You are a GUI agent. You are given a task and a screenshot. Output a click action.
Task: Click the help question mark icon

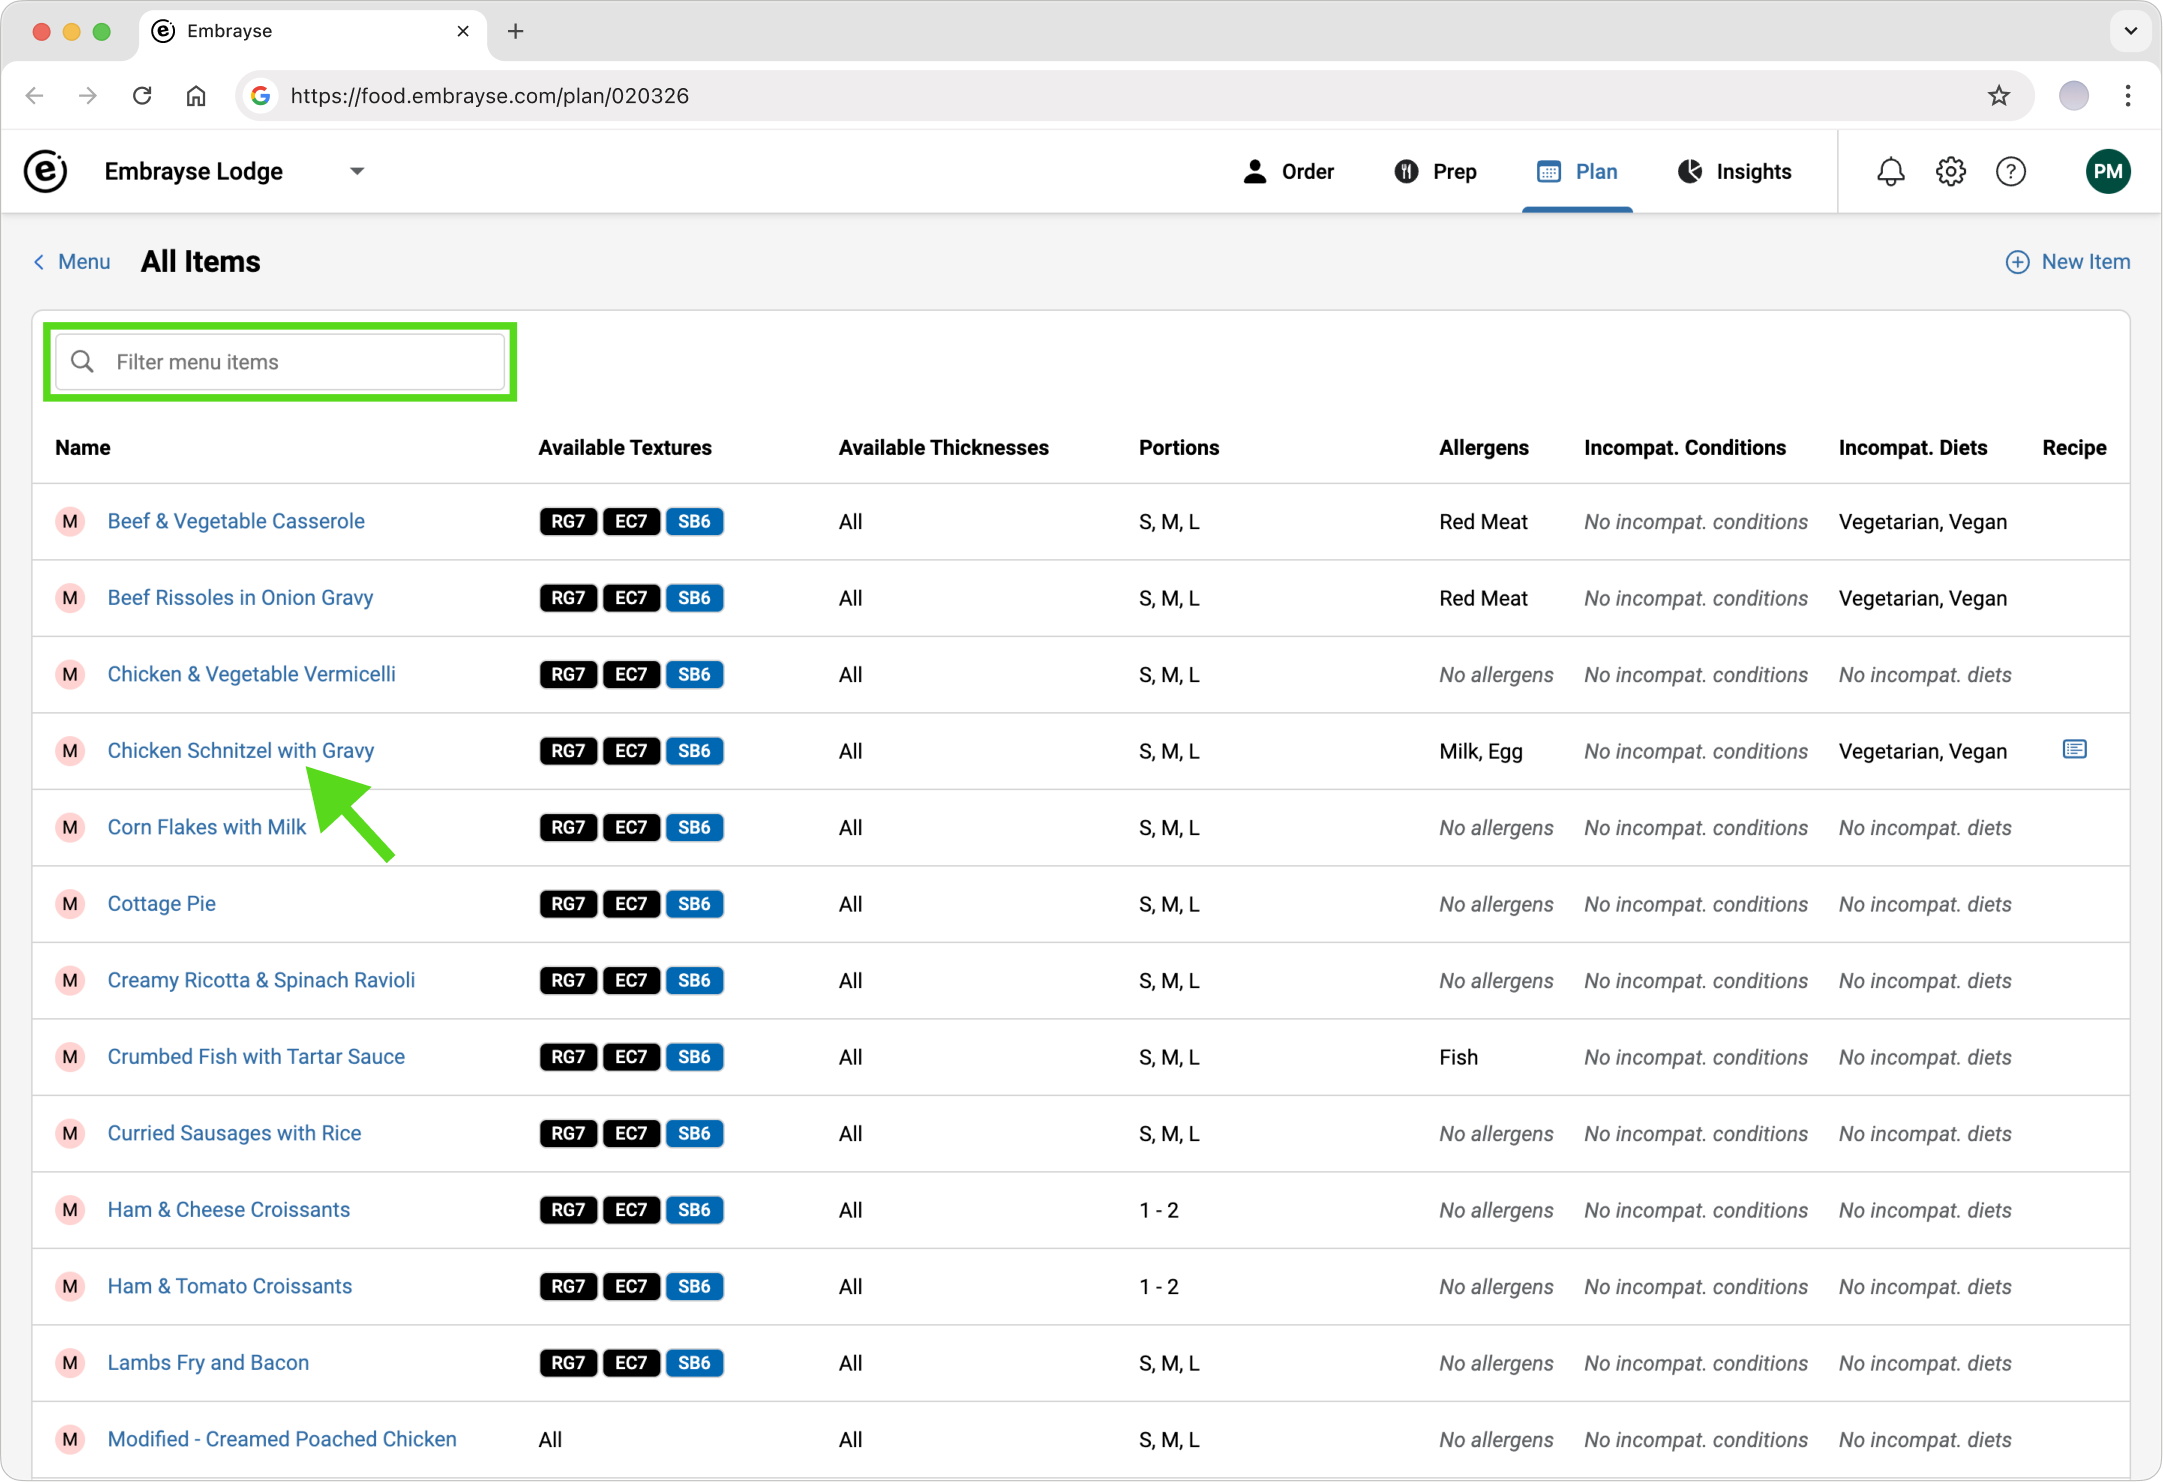click(x=2010, y=172)
